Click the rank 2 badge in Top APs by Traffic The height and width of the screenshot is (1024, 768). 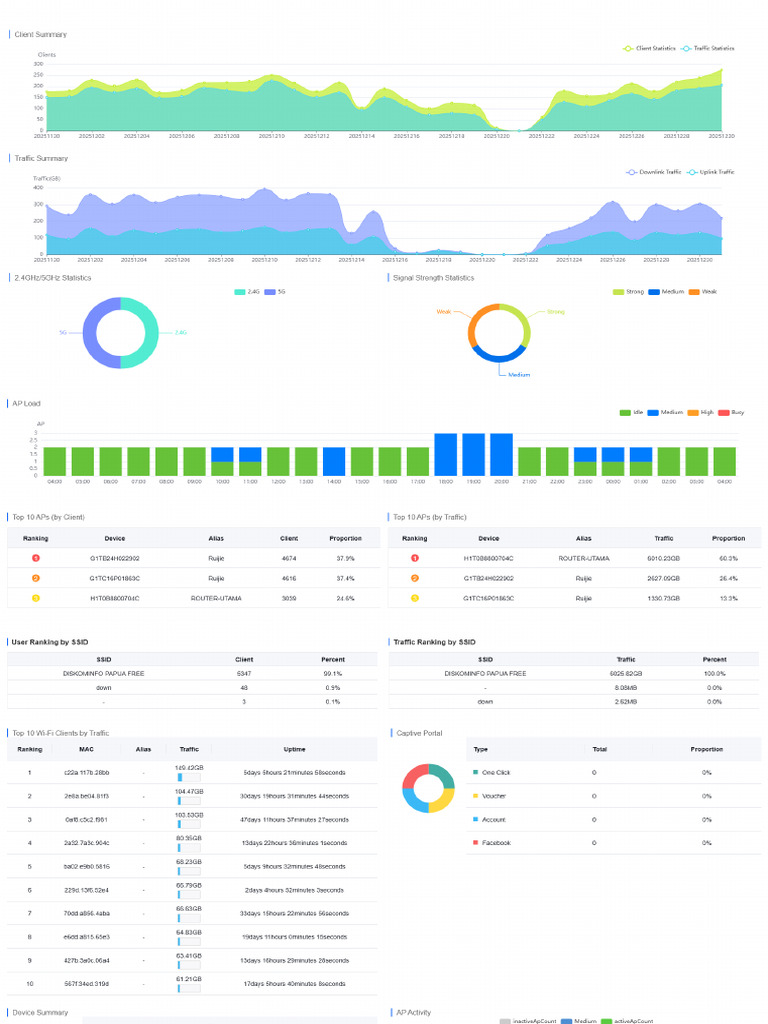(x=415, y=579)
